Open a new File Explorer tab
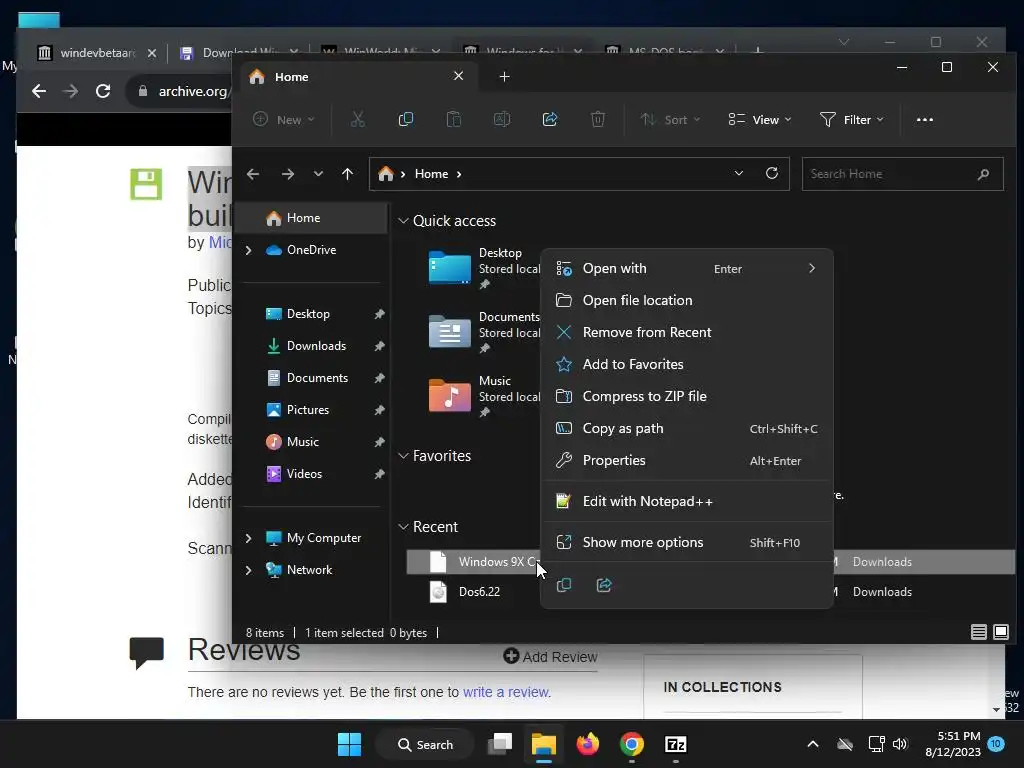The image size is (1024, 768). coord(504,77)
